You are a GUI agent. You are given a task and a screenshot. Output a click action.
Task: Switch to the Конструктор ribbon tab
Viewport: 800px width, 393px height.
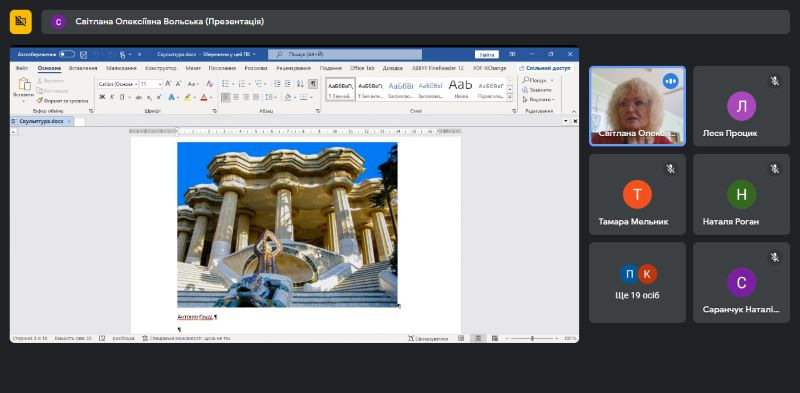click(160, 68)
